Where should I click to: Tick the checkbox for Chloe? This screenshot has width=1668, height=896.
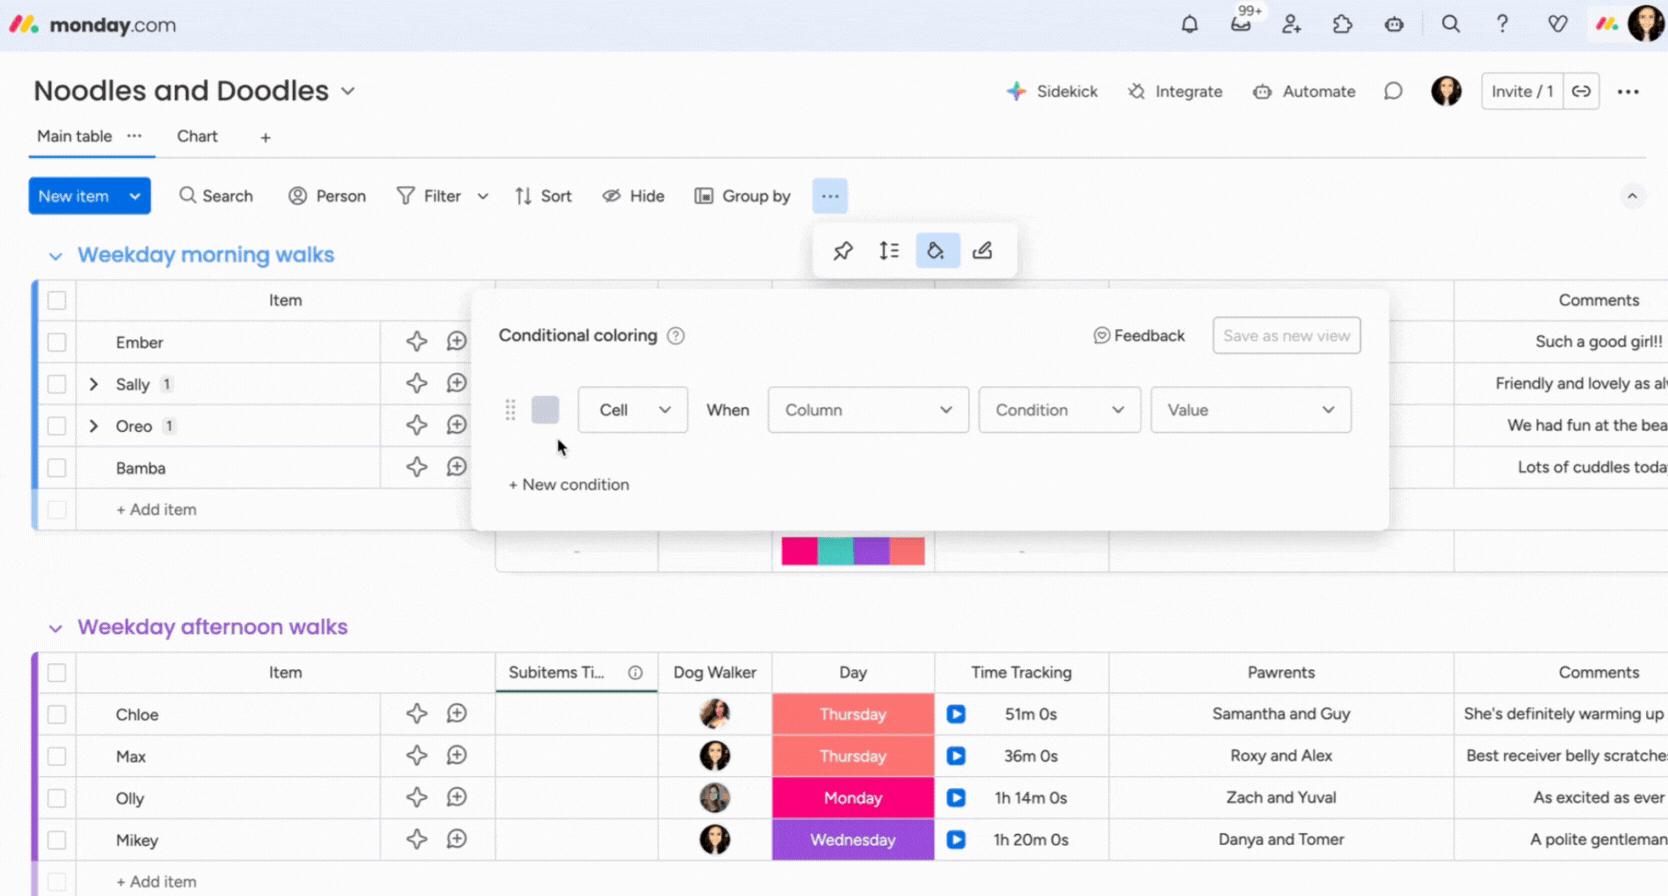pos(57,714)
